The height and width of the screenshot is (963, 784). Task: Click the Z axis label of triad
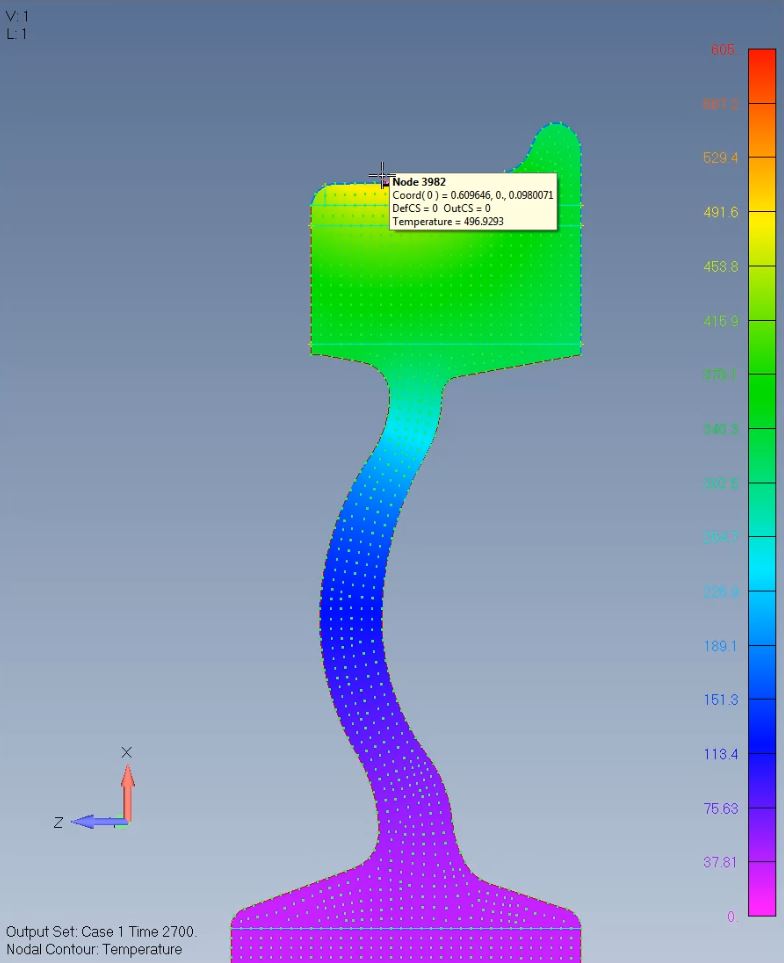(59, 822)
